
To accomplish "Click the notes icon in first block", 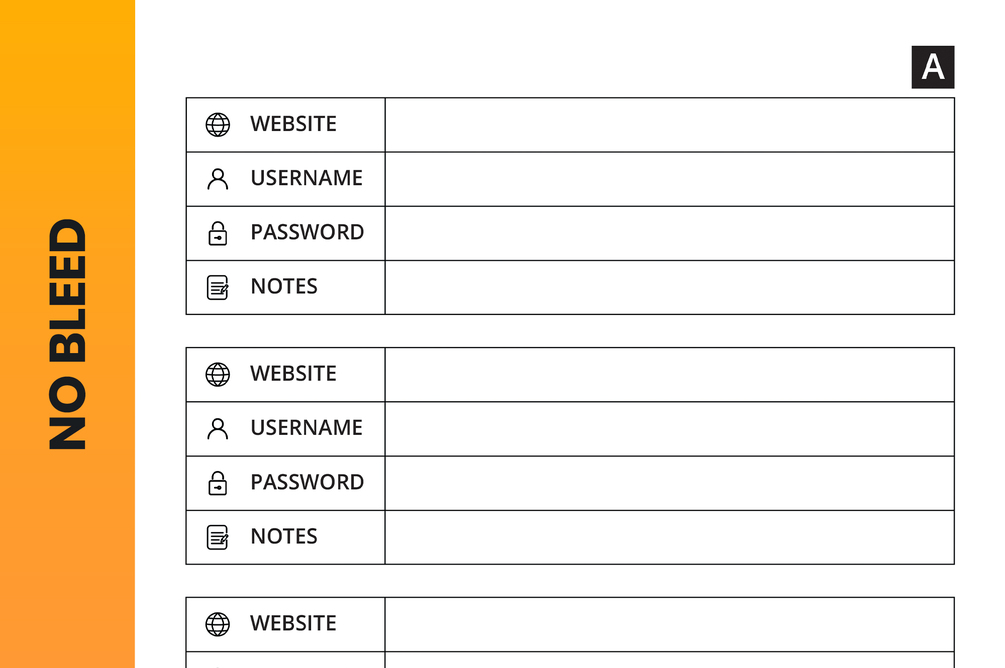I will point(217,287).
